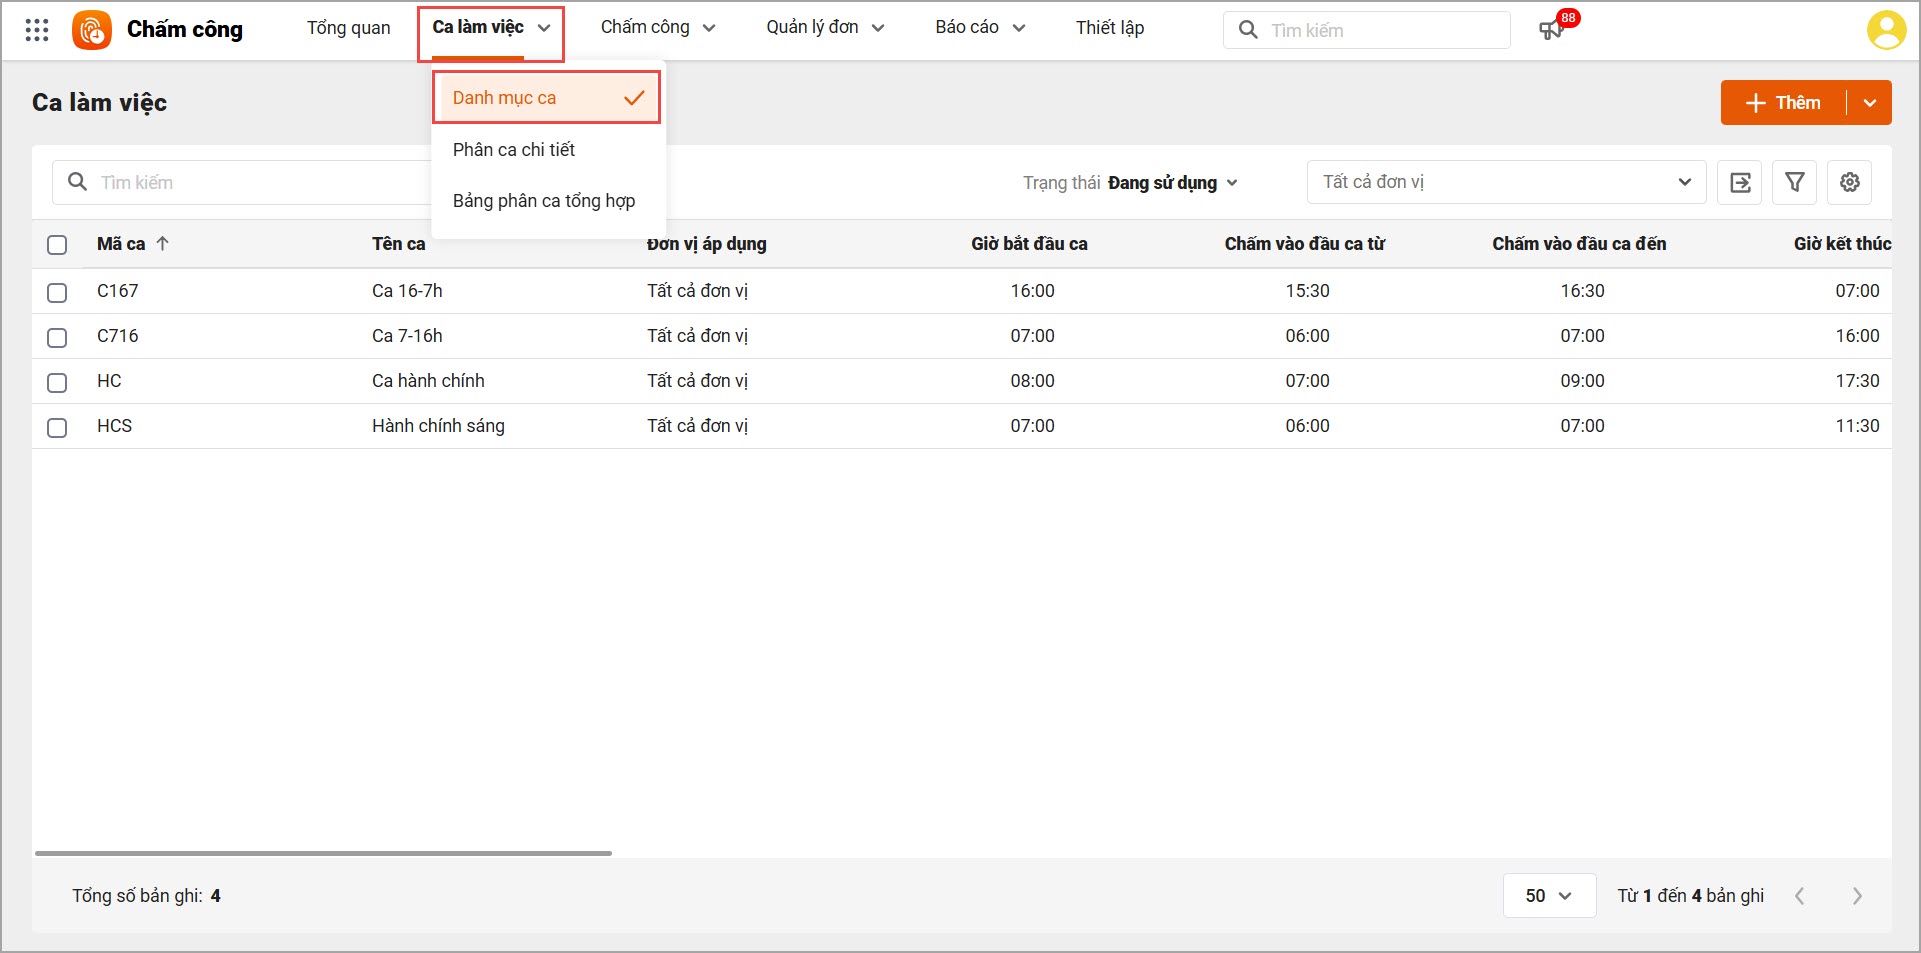Sort by Mã ca column arrow
The width and height of the screenshot is (1921, 953).
coord(163,244)
